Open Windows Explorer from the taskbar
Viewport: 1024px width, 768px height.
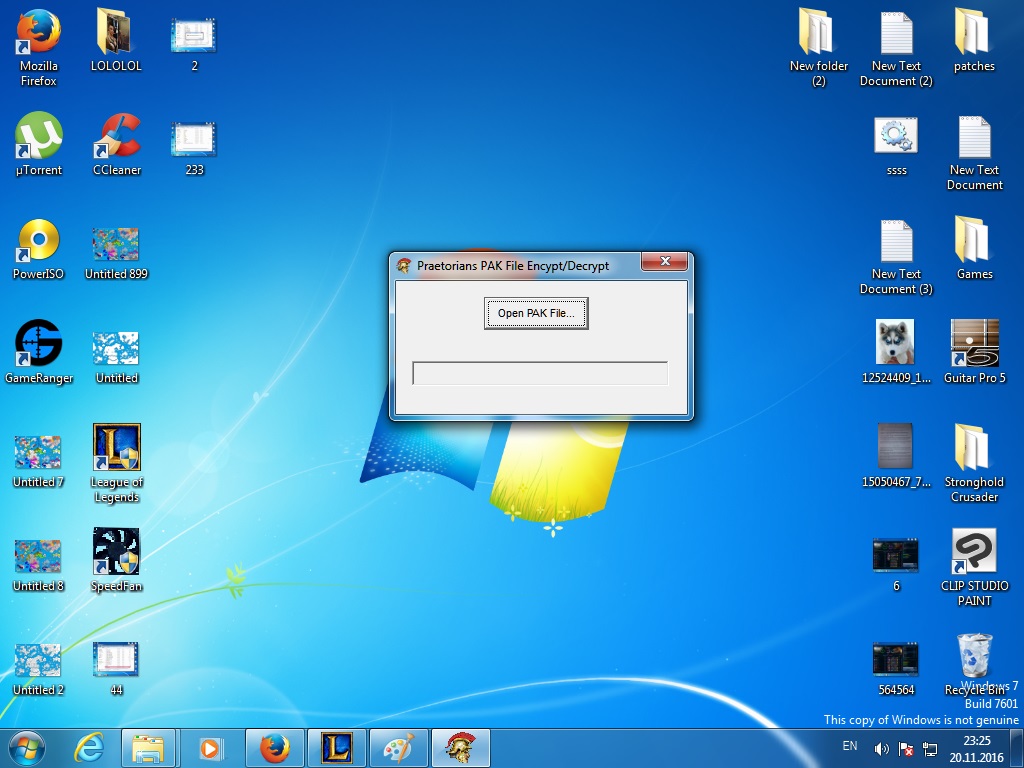click(148, 748)
